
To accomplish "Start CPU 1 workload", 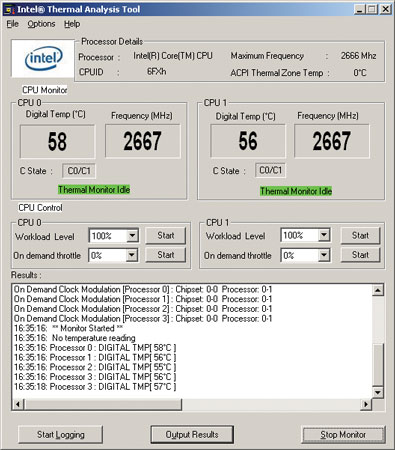I will coord(360,235).
